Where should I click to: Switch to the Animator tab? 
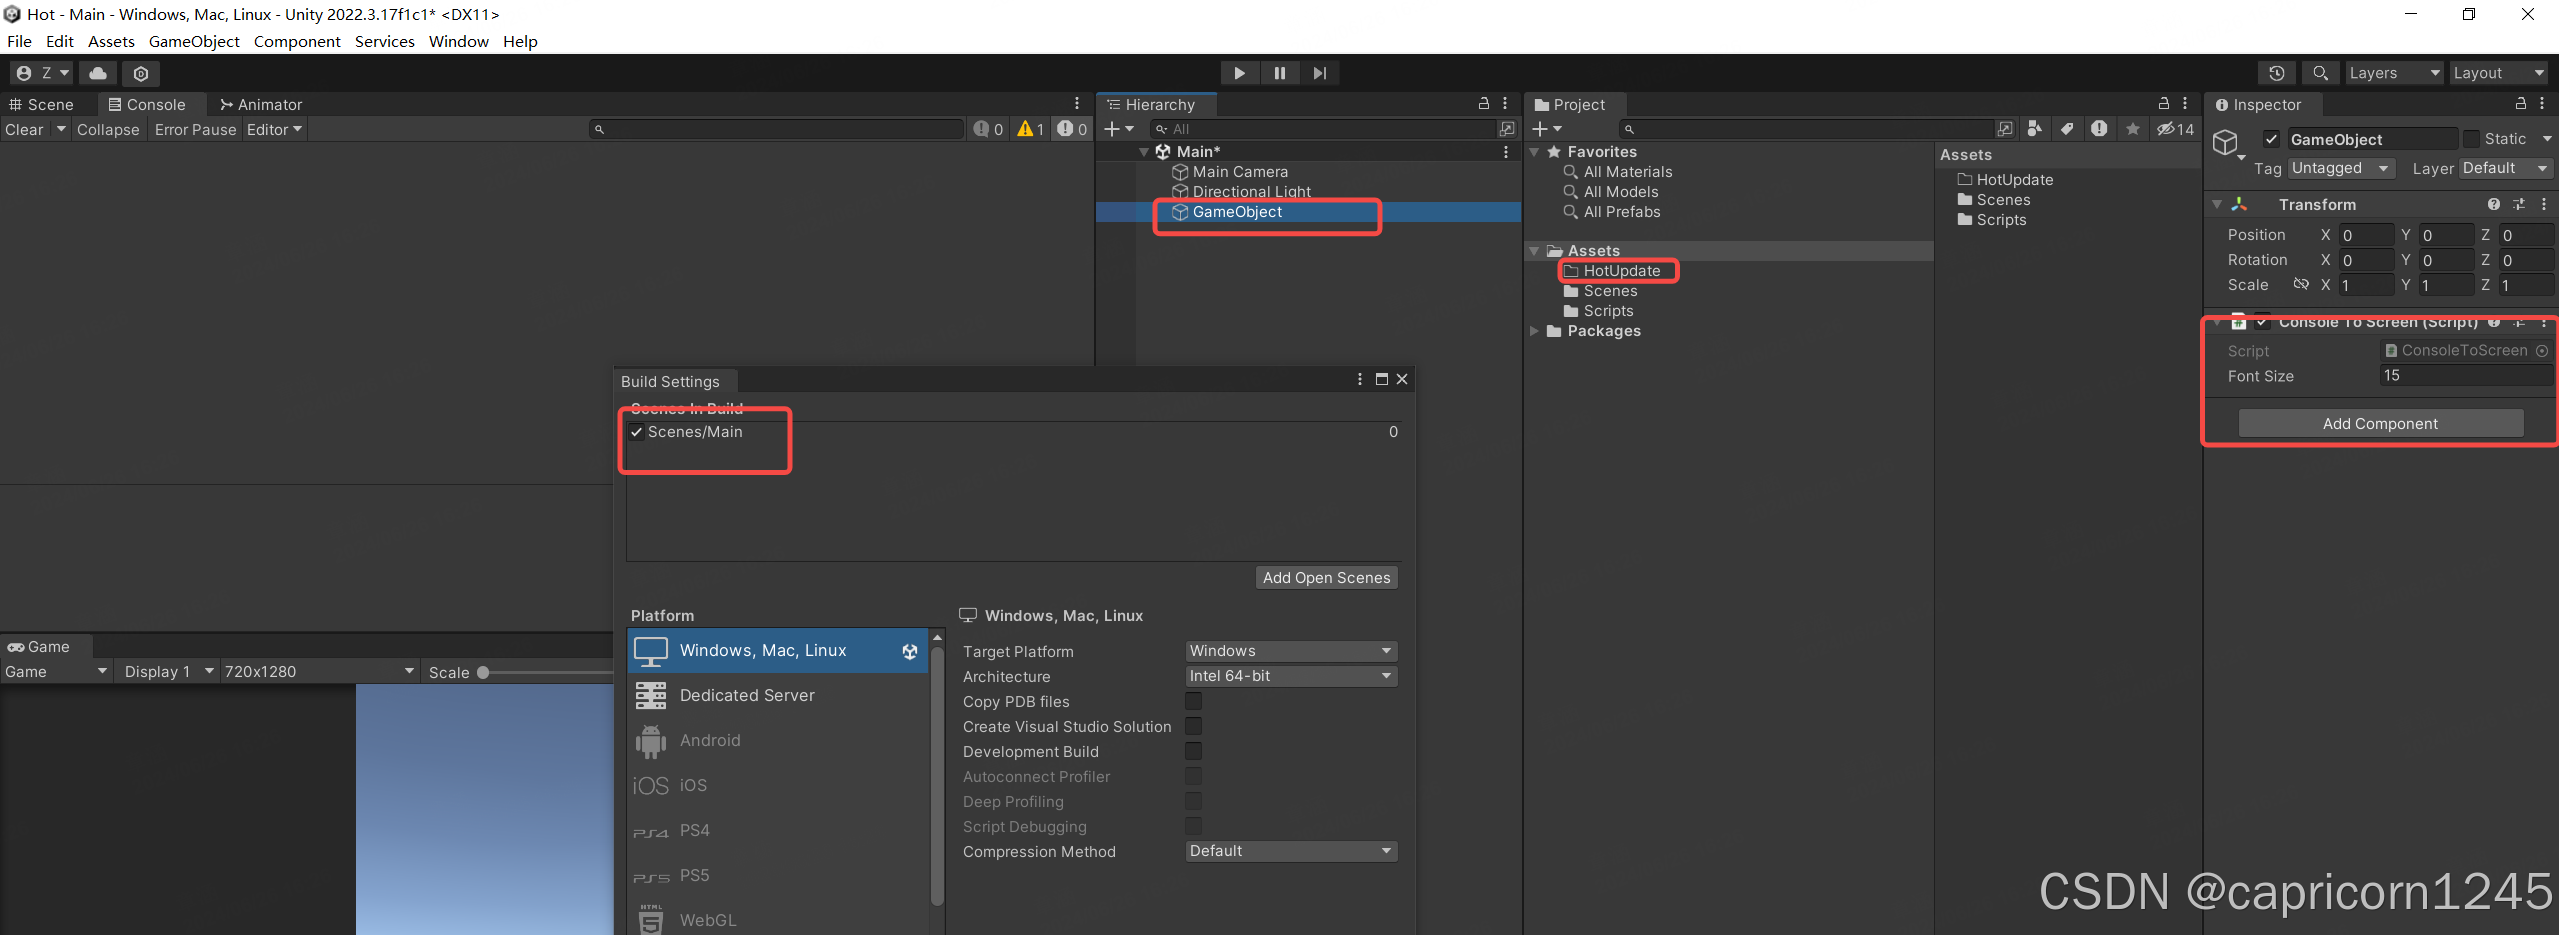(x=260, y=104)
